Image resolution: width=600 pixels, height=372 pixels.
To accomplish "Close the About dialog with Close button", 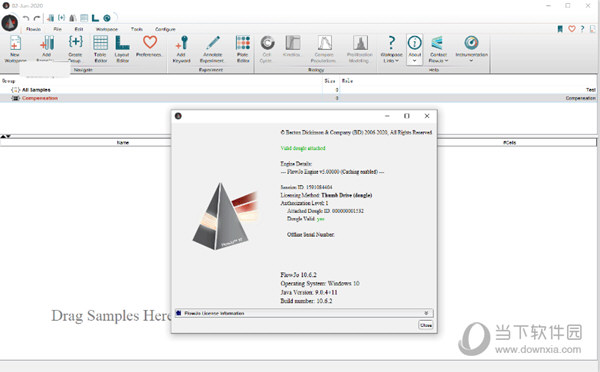I will [x=426, y=325].
